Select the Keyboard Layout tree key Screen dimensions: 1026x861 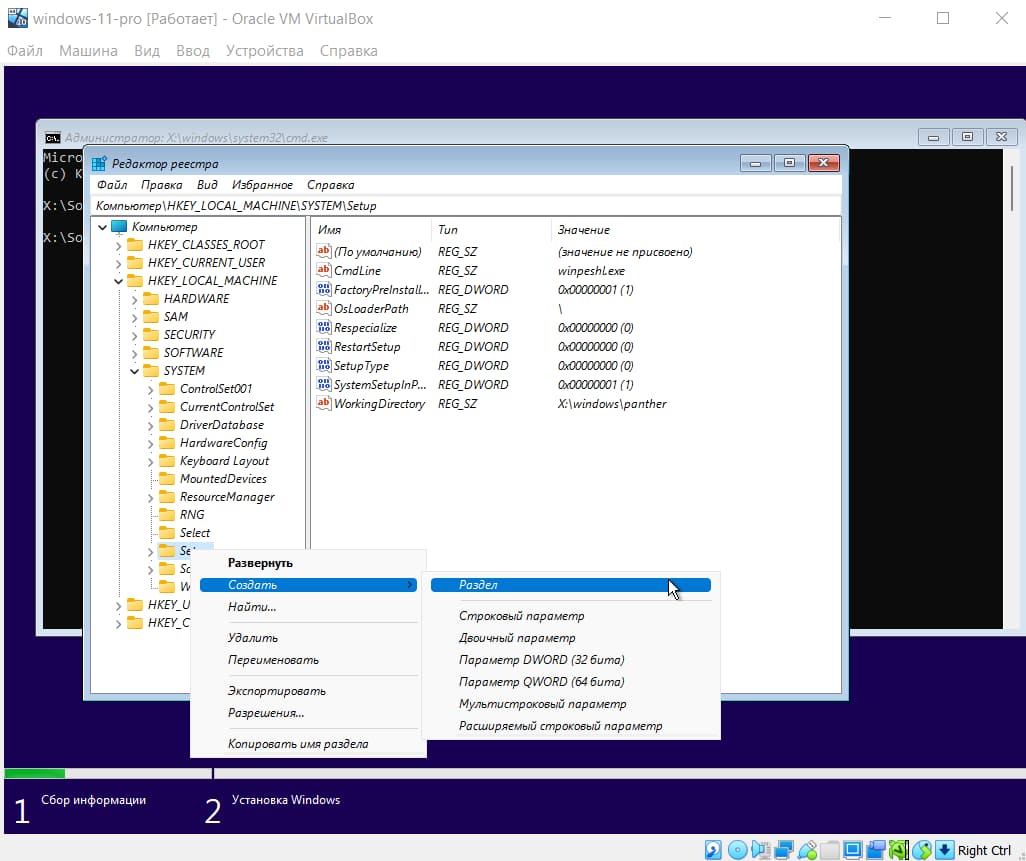coord(224,461)
